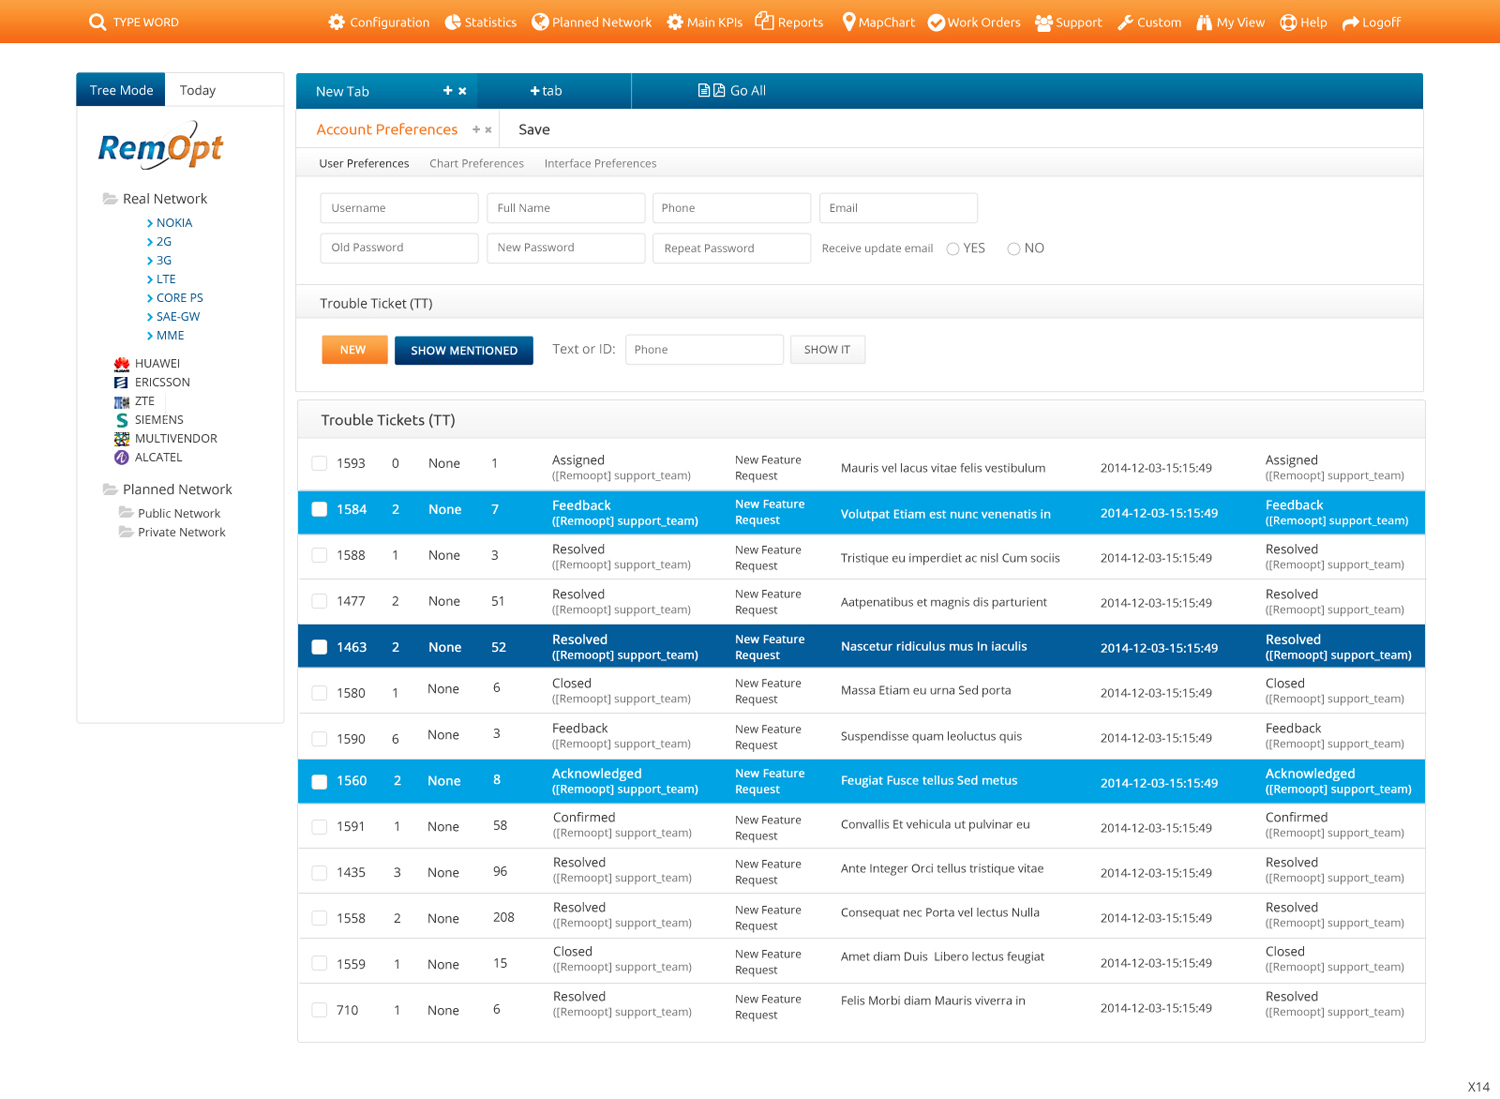The width and height of the screenshot is (1500, 1099).
Task: Close the New Tab with x icon
Action: pos(462,91)
